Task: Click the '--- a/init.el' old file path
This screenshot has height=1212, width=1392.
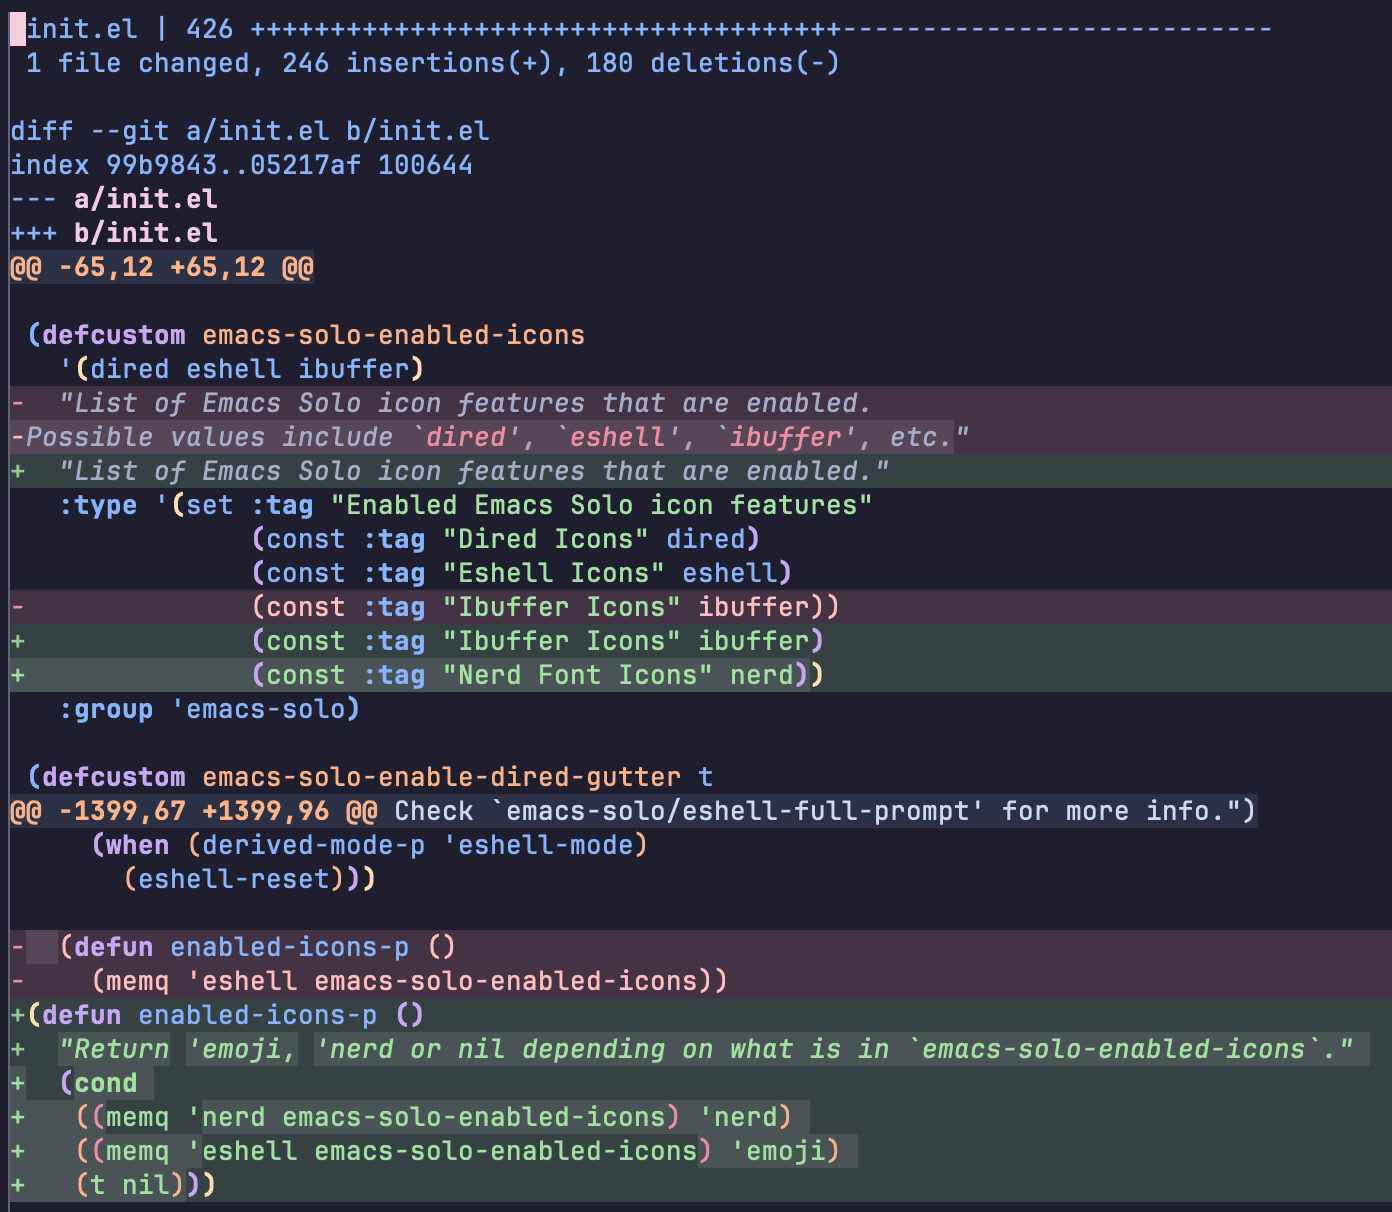Action: [145, 199]
